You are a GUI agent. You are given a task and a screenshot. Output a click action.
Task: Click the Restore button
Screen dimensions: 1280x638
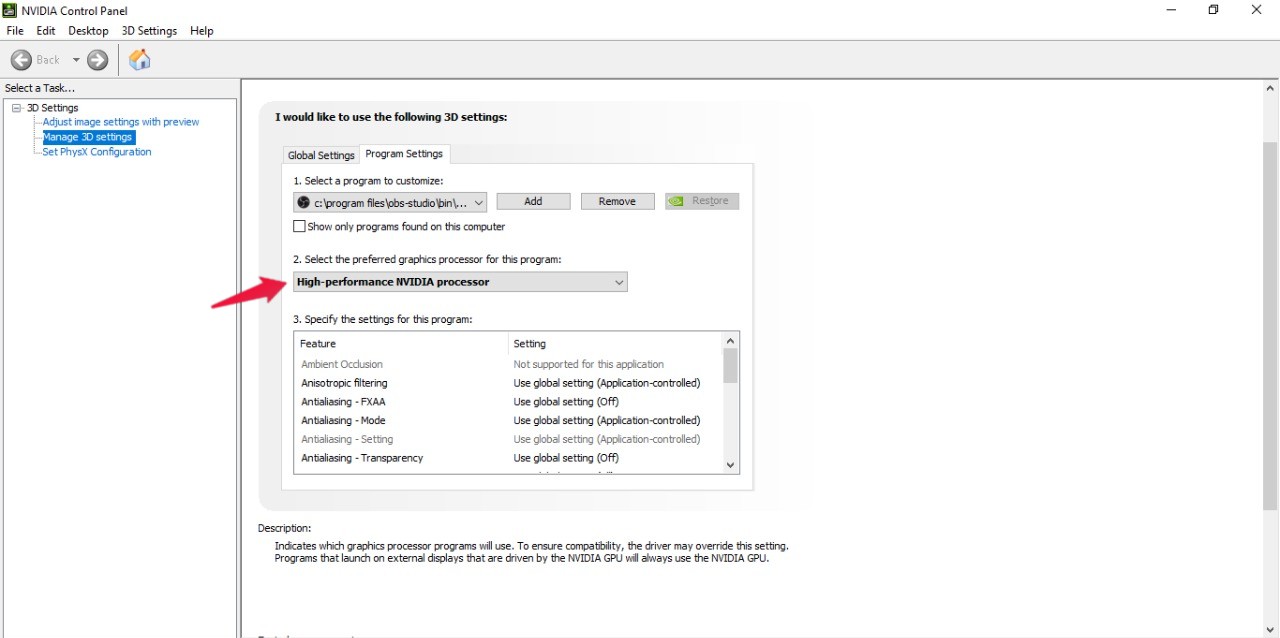tap(702, 201)
